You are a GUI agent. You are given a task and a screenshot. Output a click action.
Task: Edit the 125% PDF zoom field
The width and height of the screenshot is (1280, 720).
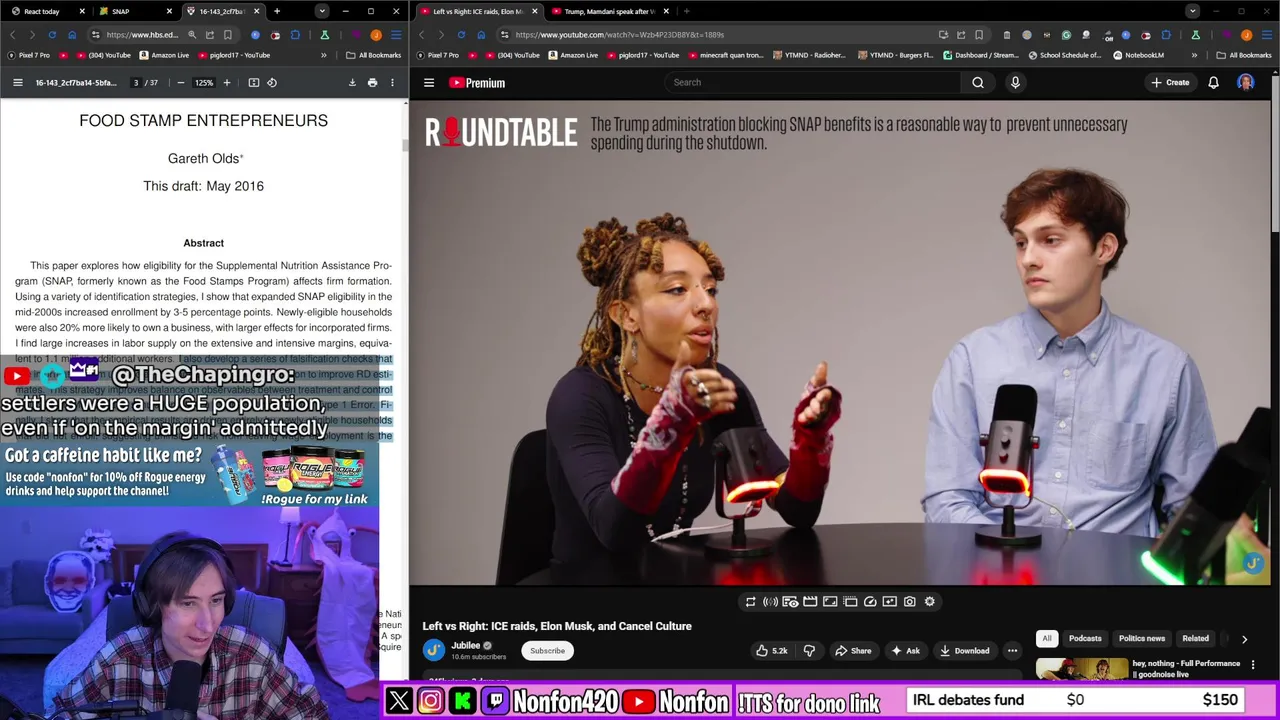[x=204, y=83]
